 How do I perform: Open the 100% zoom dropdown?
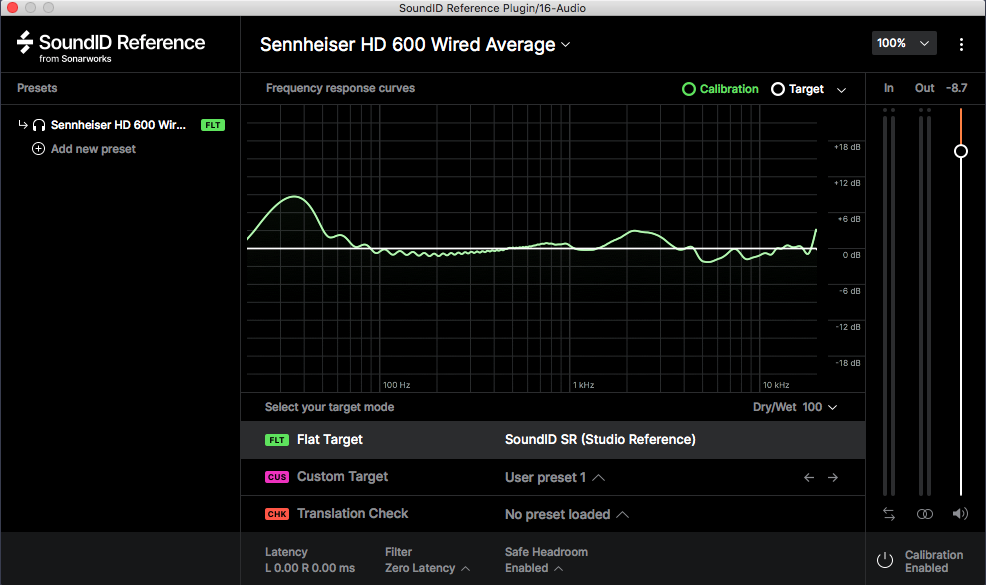904,43
